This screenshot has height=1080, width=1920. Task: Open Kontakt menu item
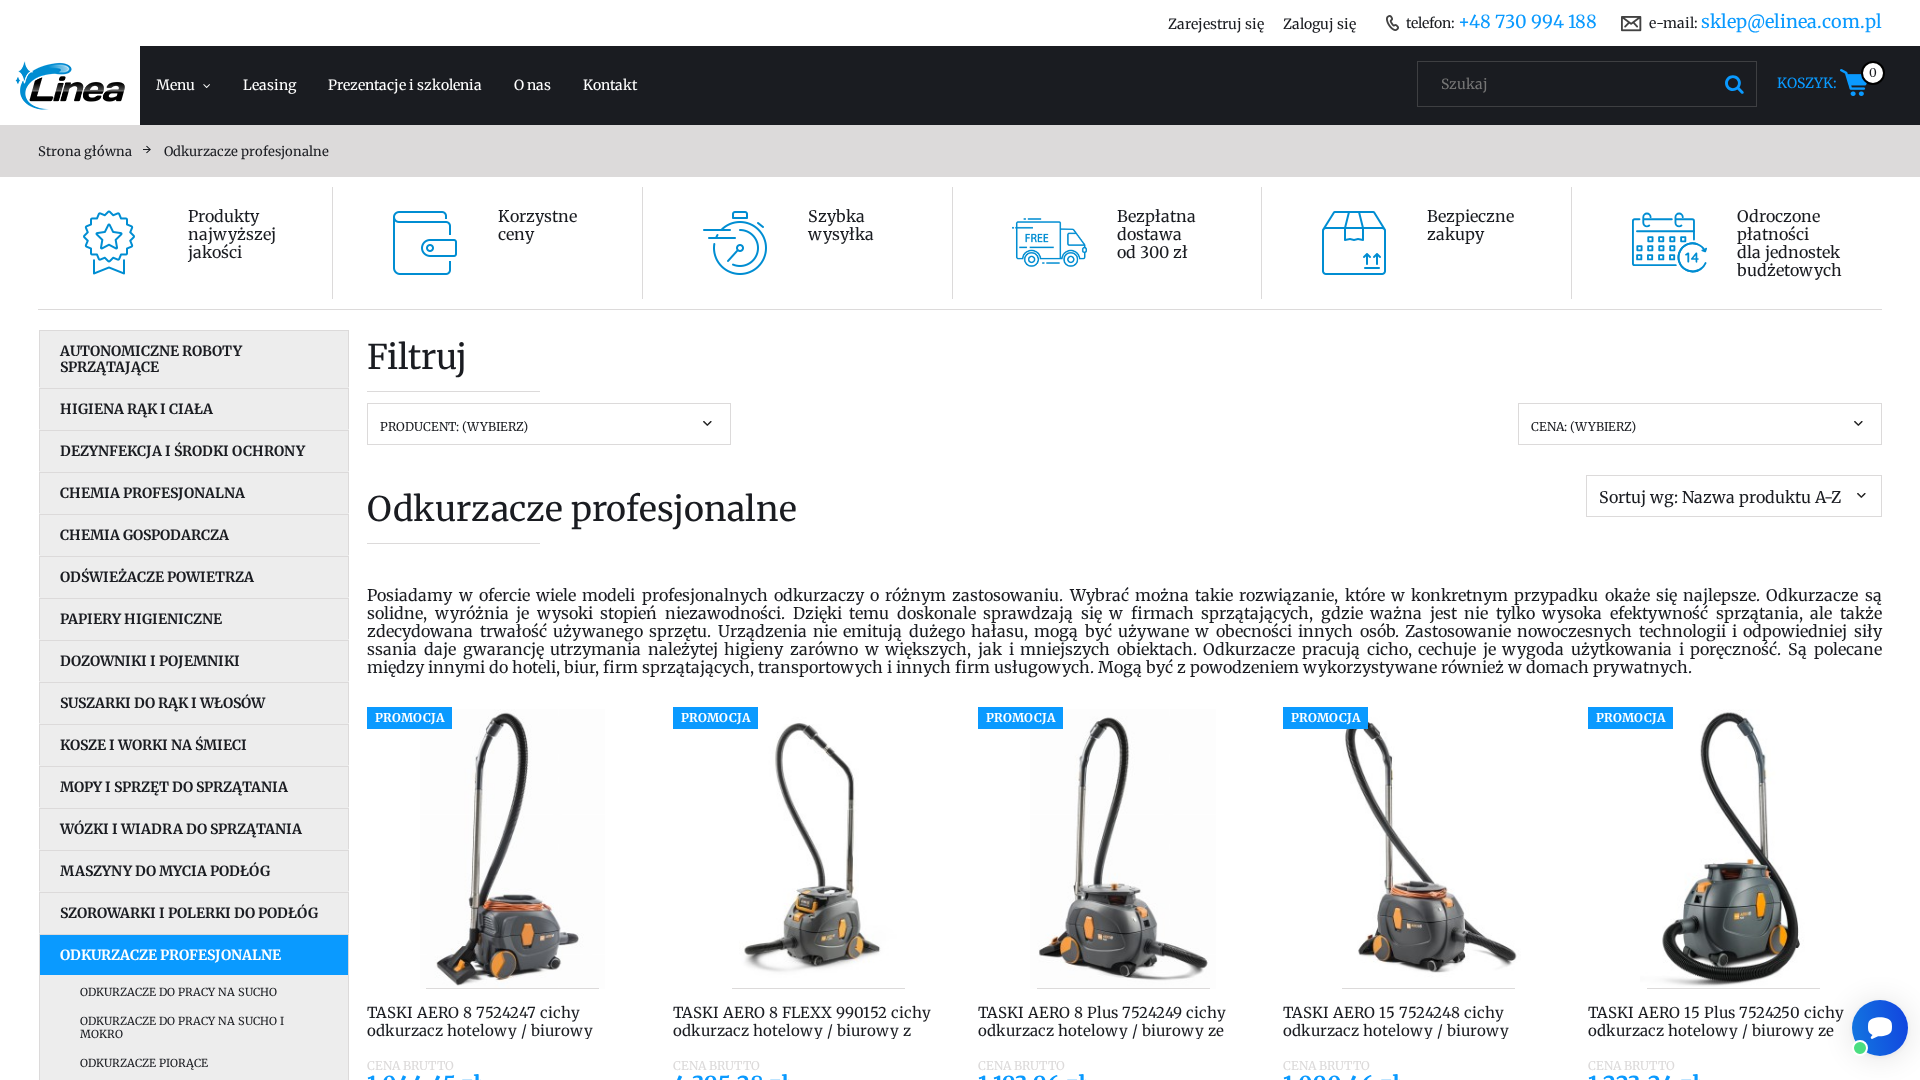(610, 85)
